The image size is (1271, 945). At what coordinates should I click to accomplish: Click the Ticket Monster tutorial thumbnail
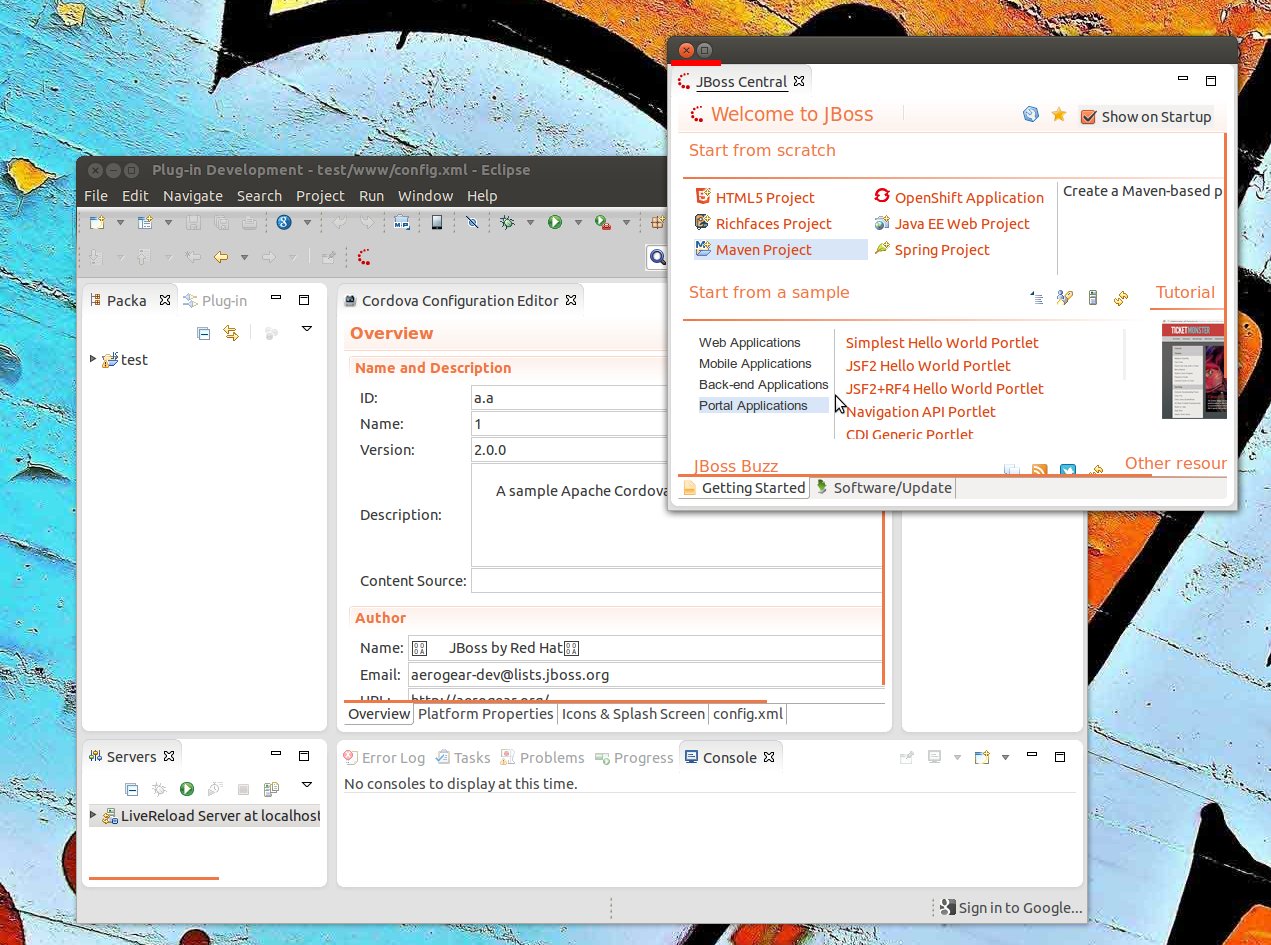(x=1194, y=370)
